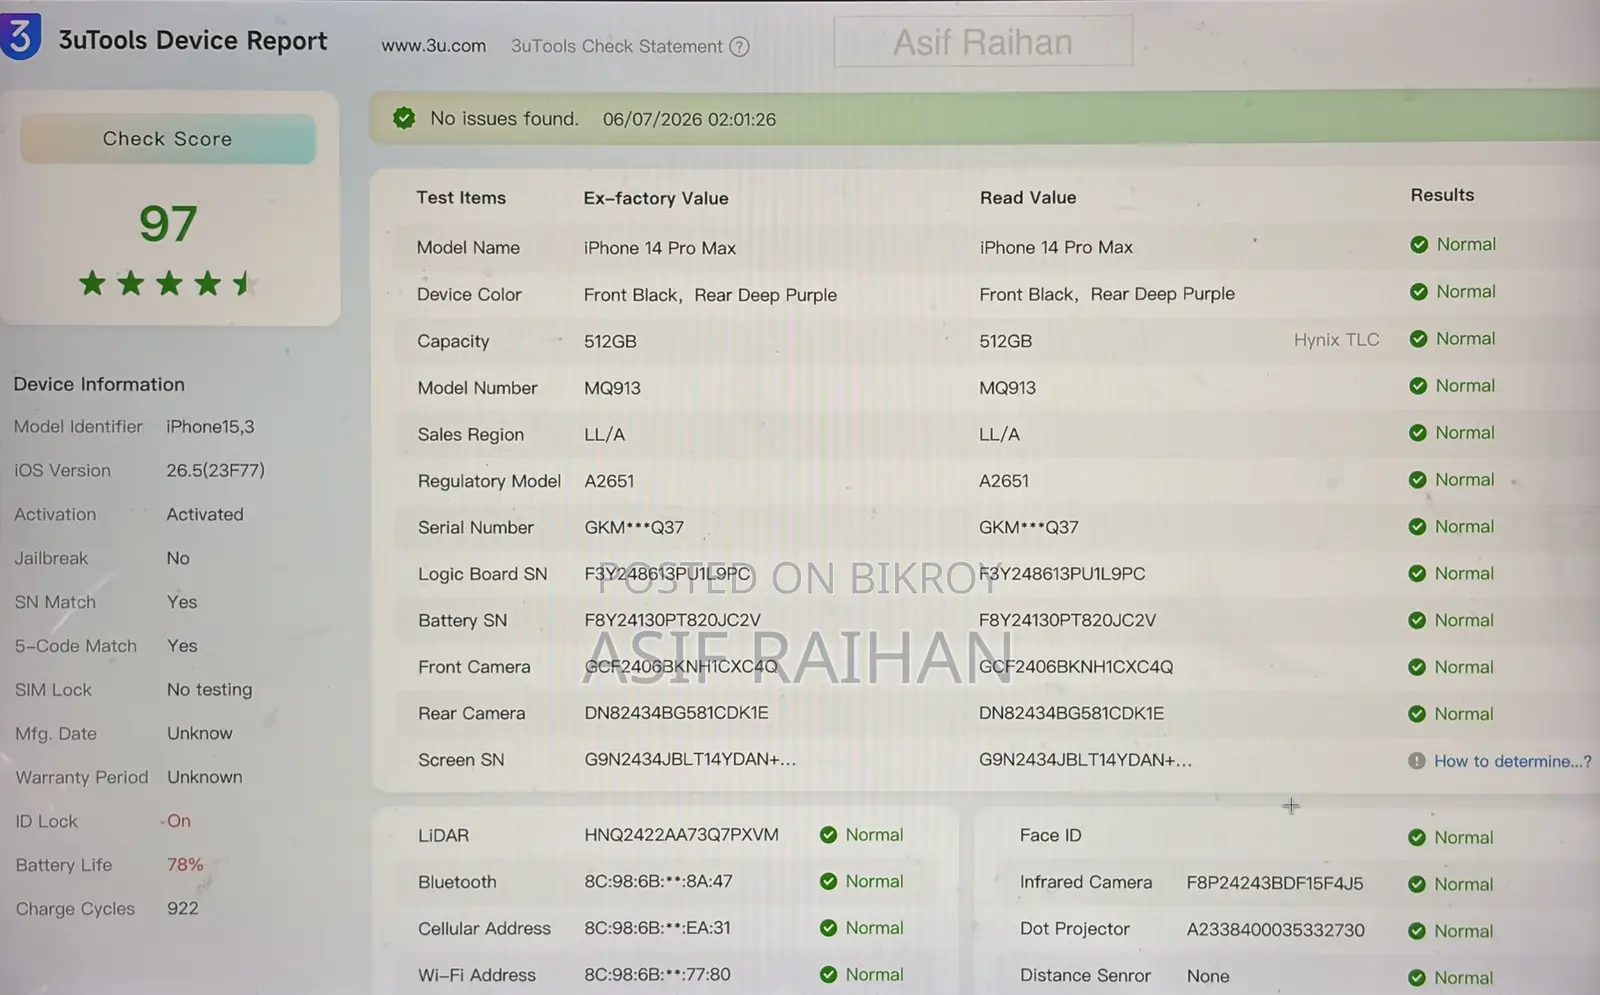Click the Normal check icon for Sales Region
The height and width of the screenshot is (995, 1600).
click(1417, 433)
